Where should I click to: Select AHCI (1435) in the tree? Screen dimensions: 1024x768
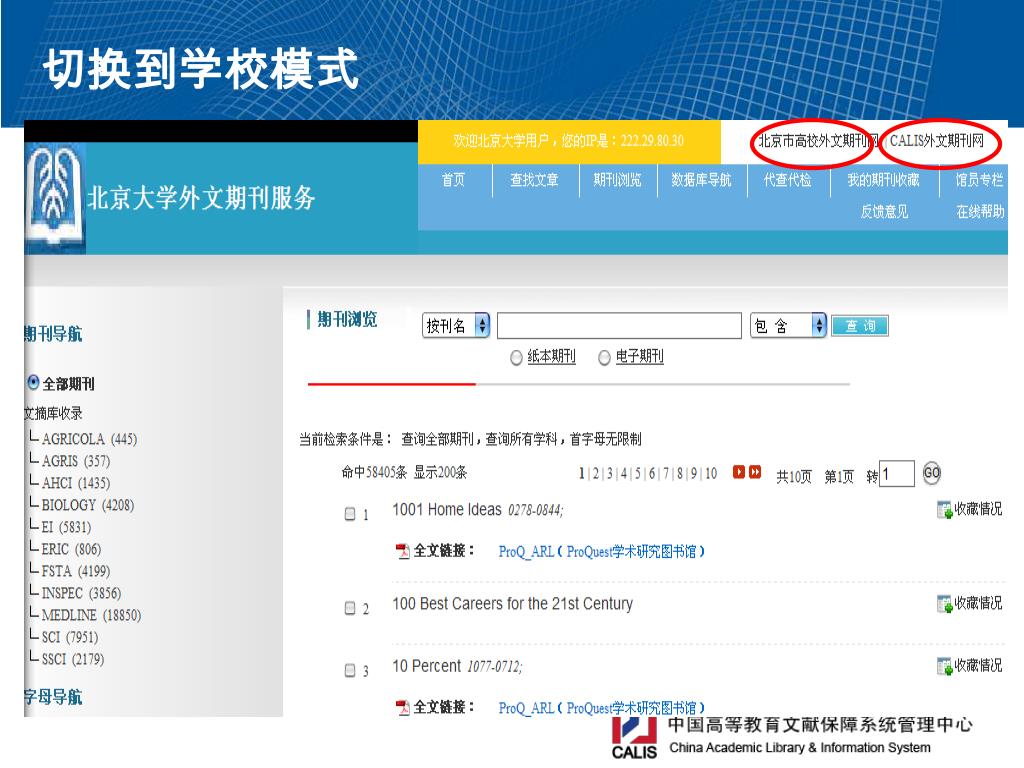point(76,483)
